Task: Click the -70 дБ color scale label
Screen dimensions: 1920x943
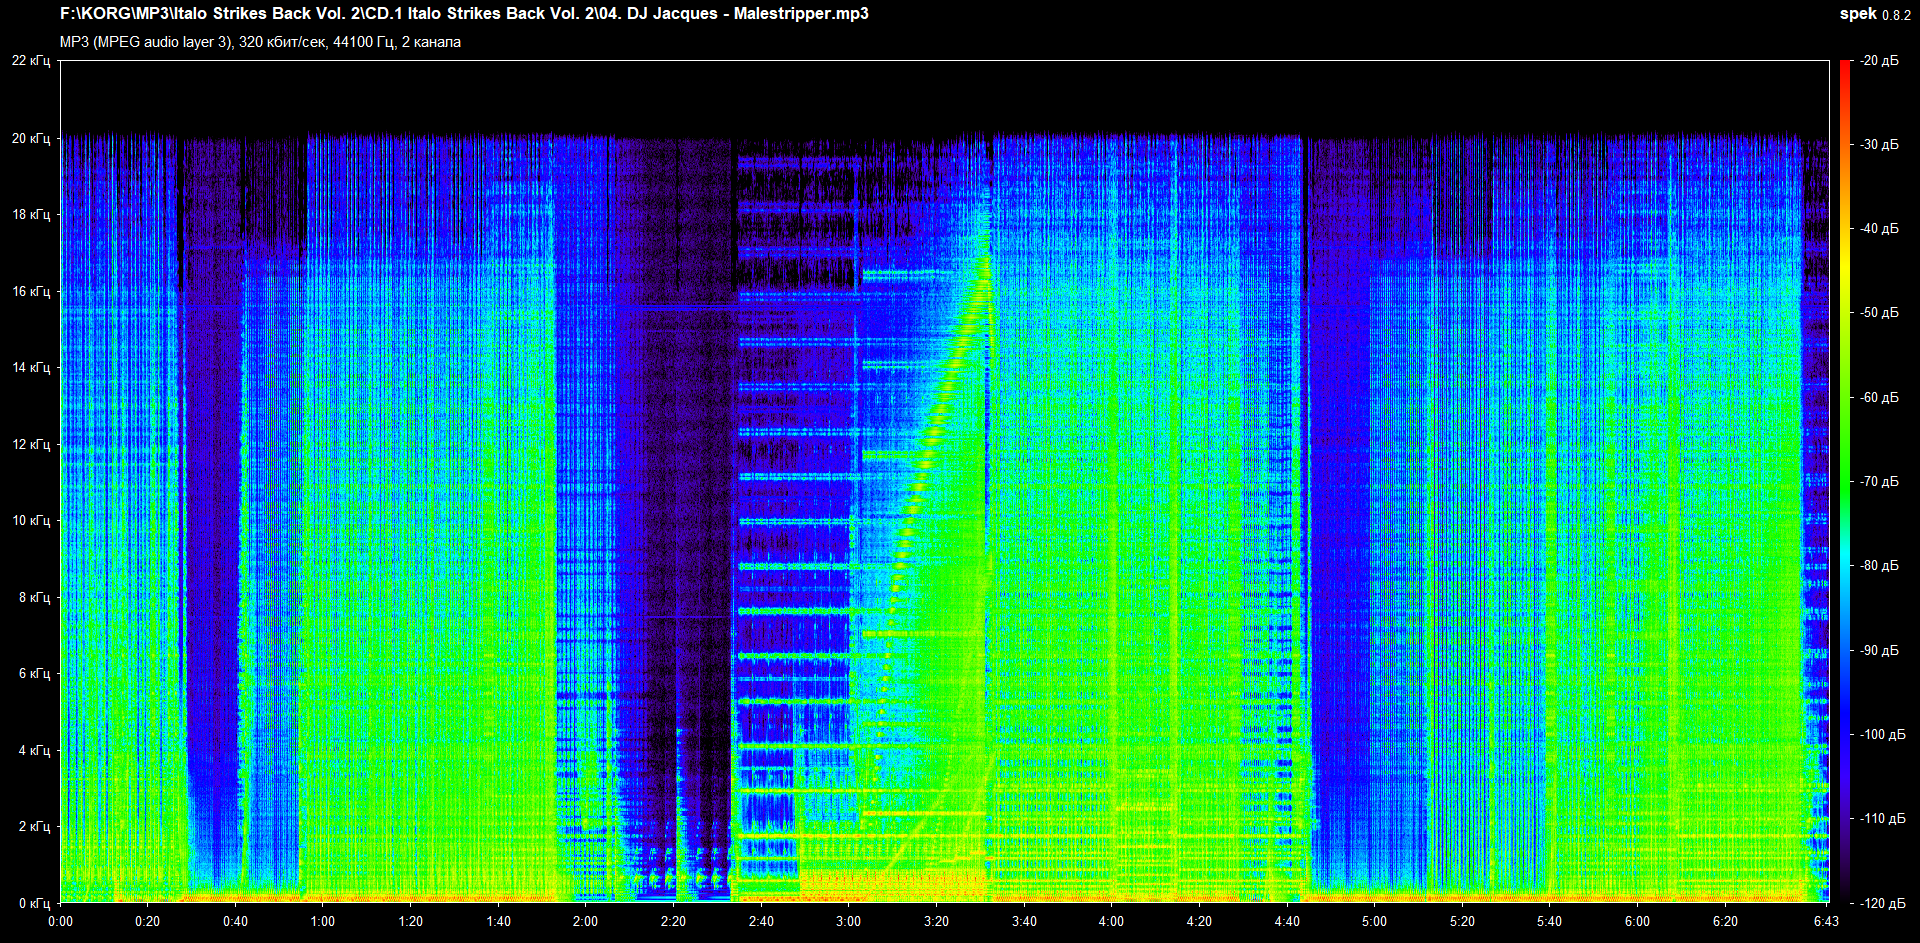Action: coord(1879,481)
